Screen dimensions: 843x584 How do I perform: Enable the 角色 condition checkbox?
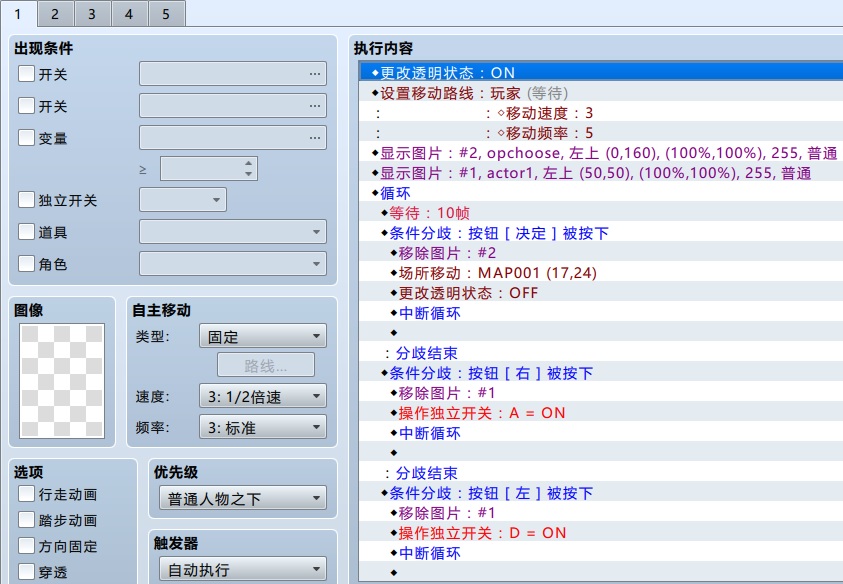click(x=26, y=263)
